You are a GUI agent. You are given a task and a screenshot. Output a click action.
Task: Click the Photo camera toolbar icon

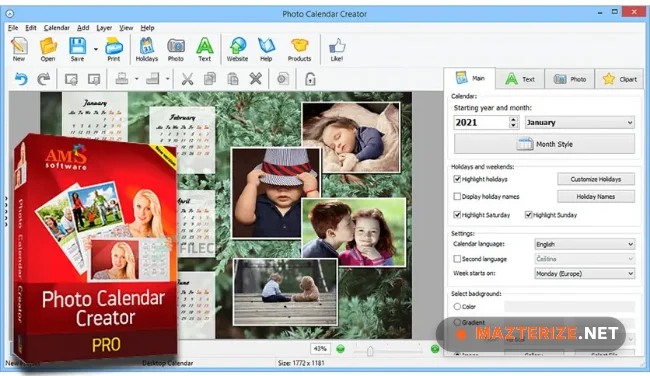point(176,49)
